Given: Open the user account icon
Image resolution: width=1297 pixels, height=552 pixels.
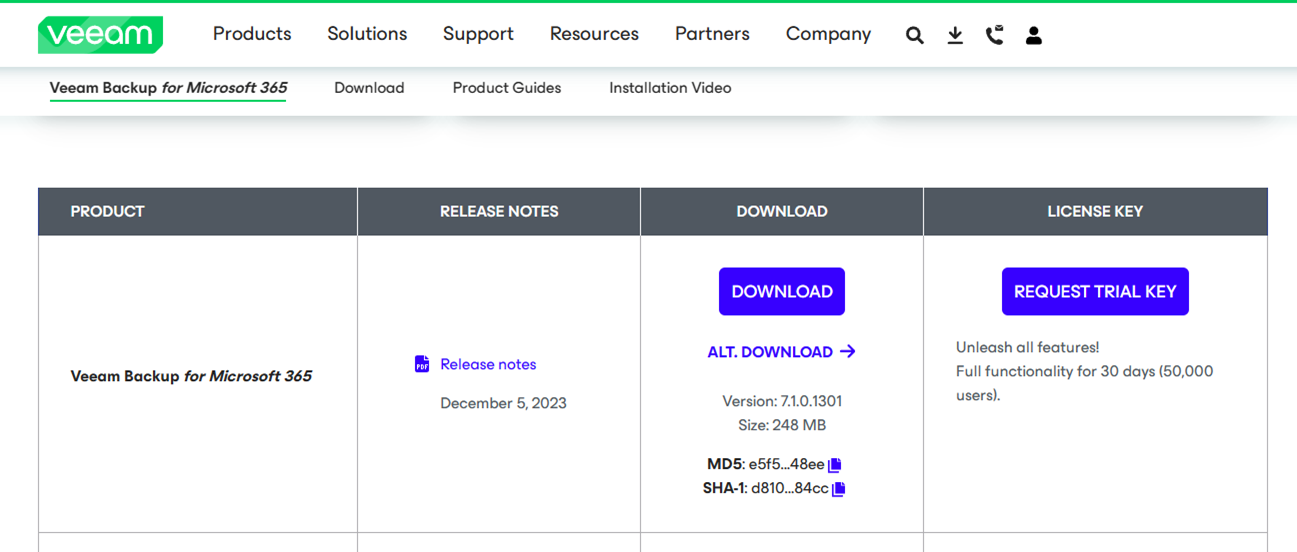Looking at the screenshot, I should 1034,35.
